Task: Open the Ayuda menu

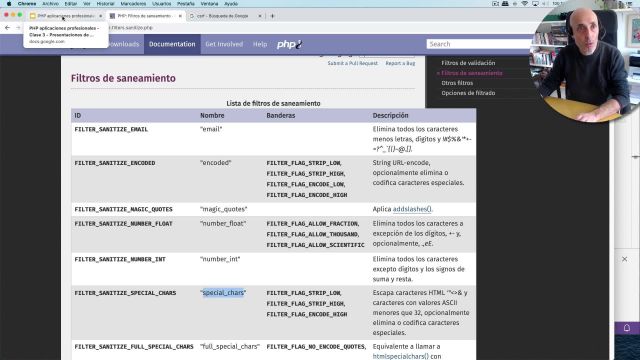Action: click(x=231, y=4)
